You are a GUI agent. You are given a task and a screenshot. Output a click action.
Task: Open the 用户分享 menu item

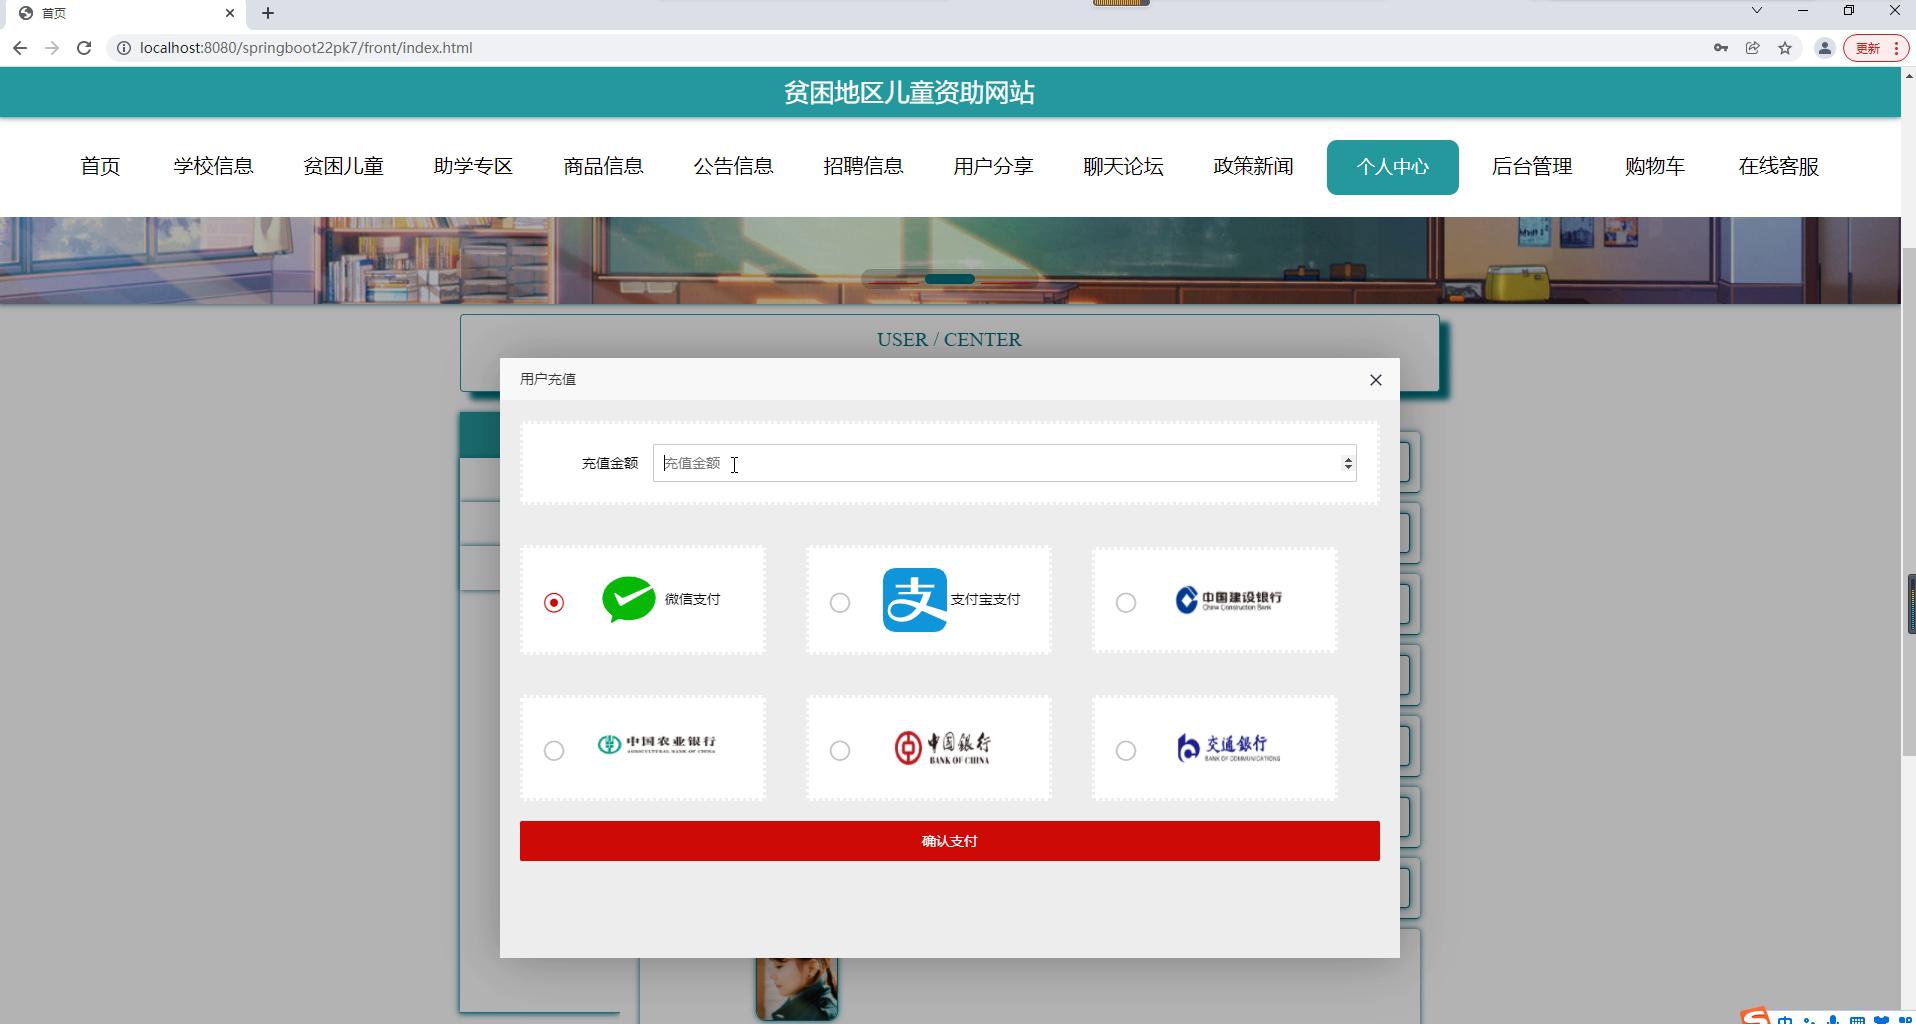tap(993, 167)
